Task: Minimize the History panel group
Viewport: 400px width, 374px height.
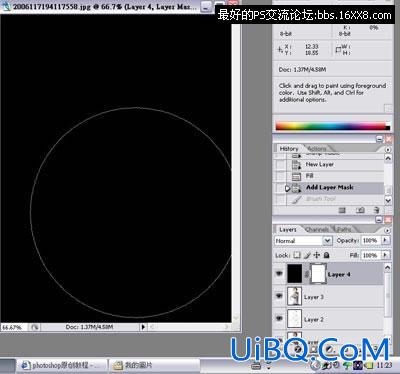Action: [x=379, y=138]
